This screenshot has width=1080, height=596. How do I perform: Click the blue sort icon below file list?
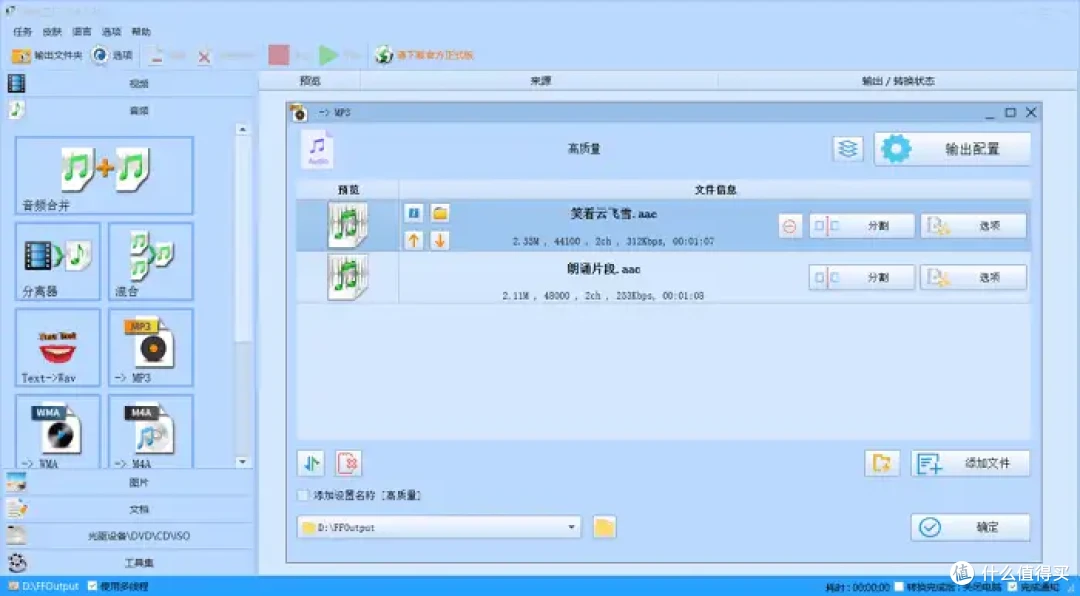click(x=311, y=463)
